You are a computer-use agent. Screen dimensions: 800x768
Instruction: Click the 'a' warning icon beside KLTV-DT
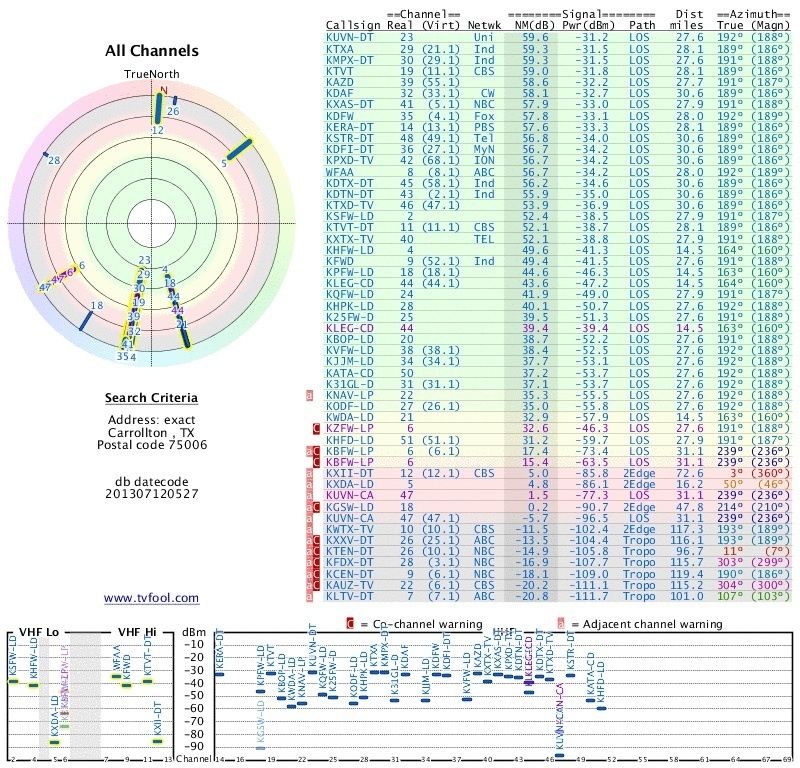[x=309, y=597]
